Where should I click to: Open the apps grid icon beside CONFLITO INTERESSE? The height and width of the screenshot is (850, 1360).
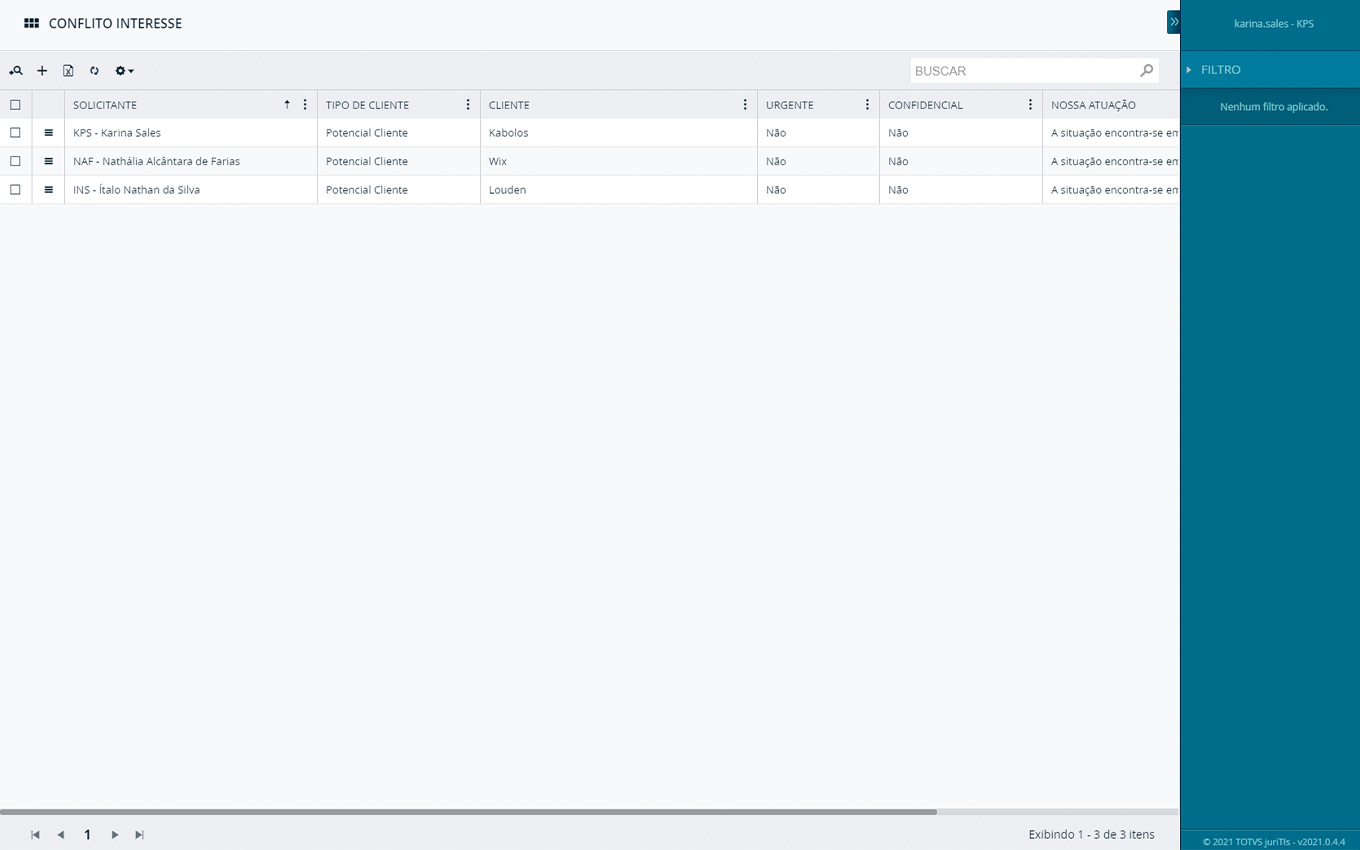31,23
